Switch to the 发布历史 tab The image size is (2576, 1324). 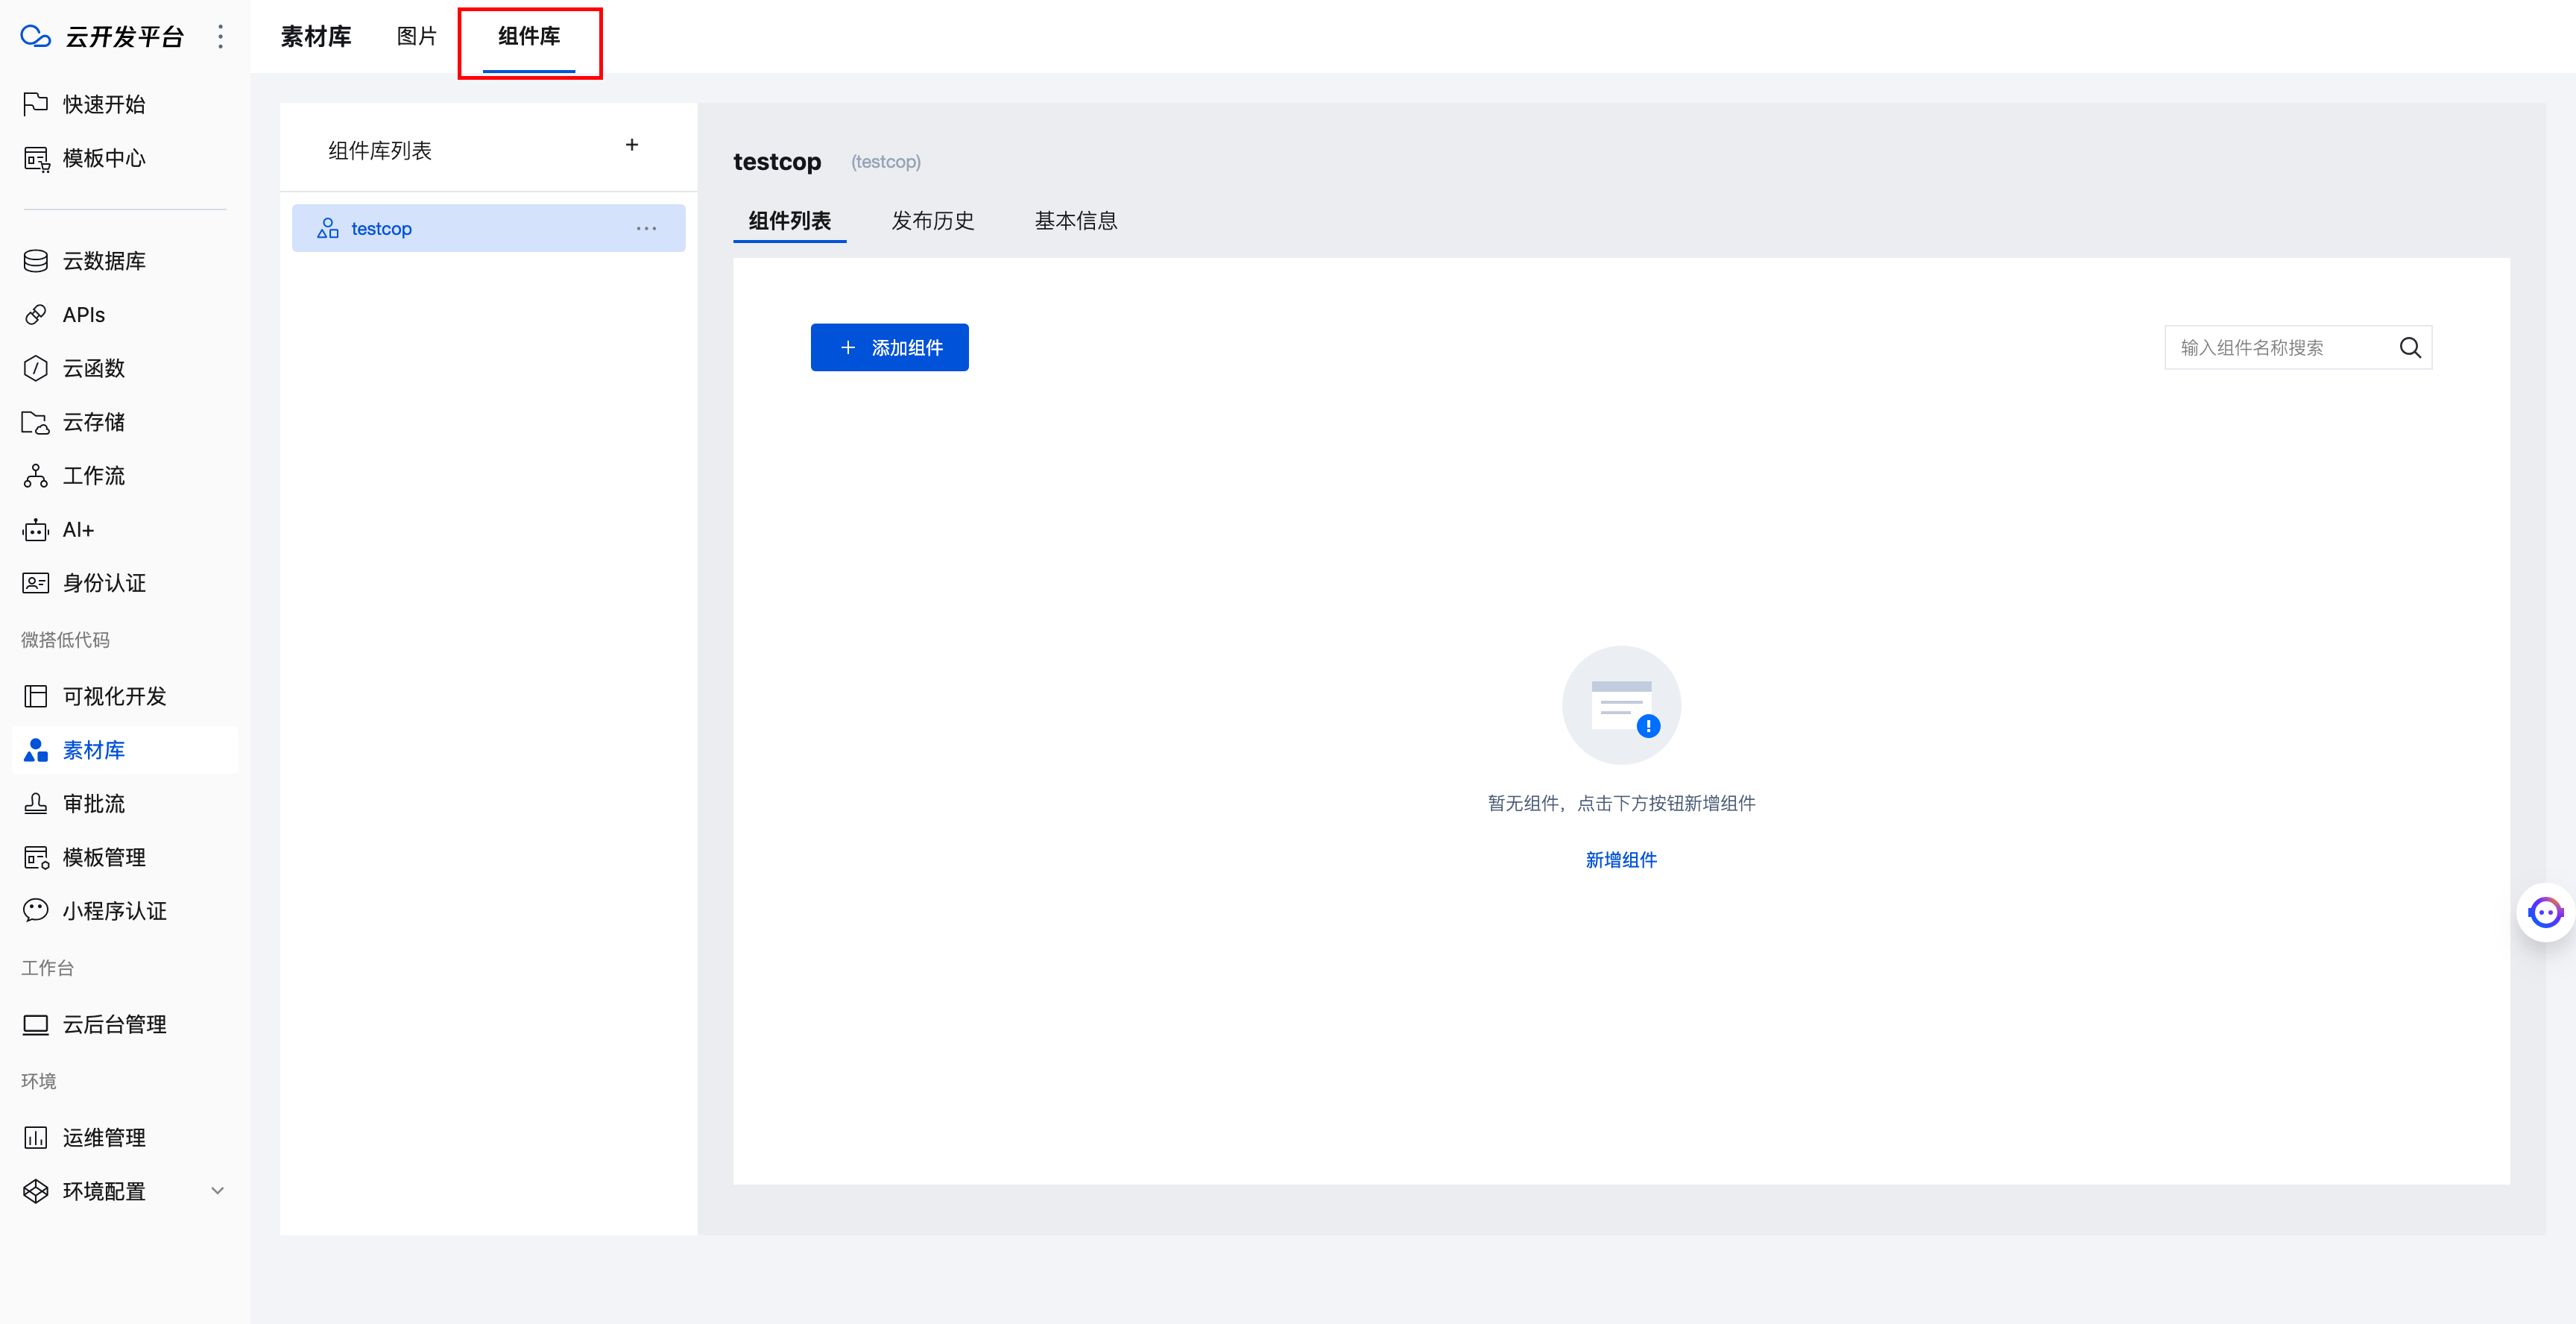[932, 221]
